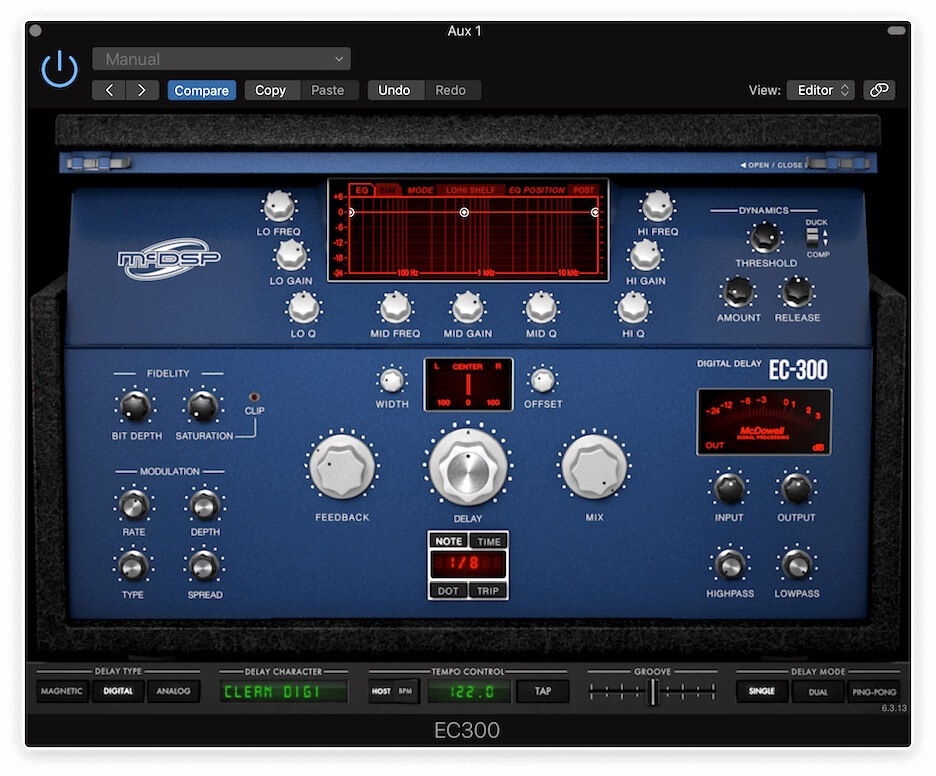
Task: Toggle HOST/BPM tempo switch
Action: click(x=393, y=691)
